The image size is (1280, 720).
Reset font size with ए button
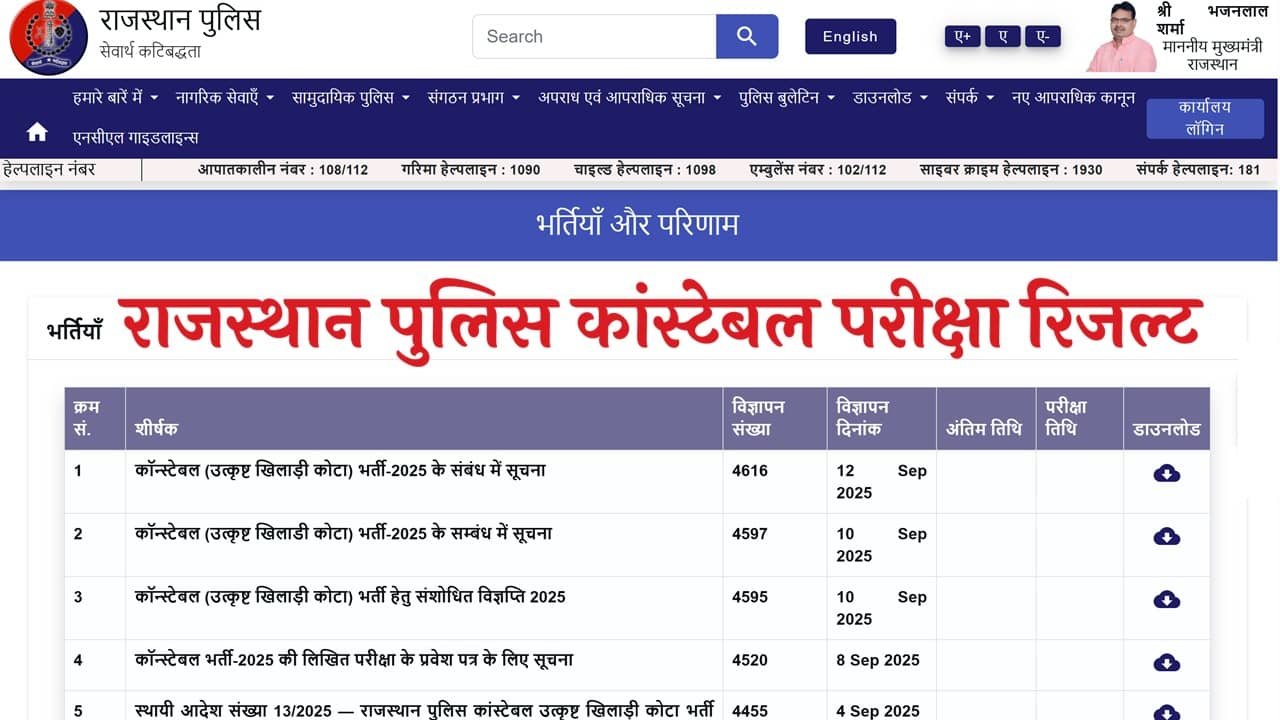(1002, 37)
